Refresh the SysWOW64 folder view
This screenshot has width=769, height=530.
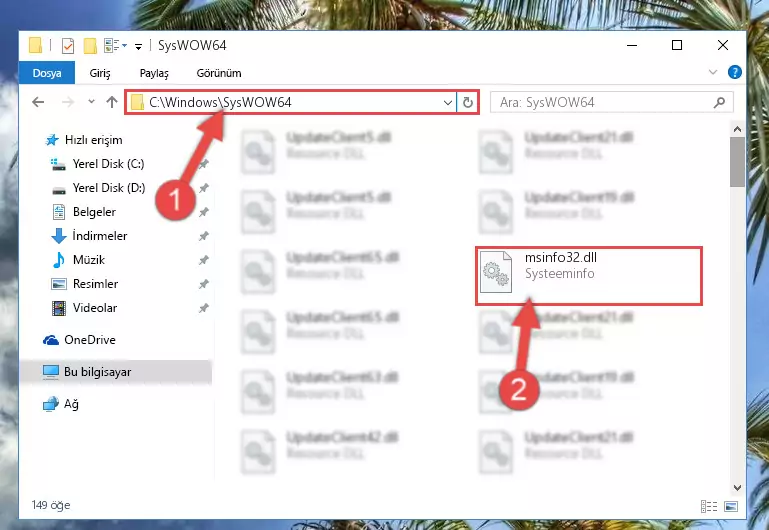coord(467,102)
